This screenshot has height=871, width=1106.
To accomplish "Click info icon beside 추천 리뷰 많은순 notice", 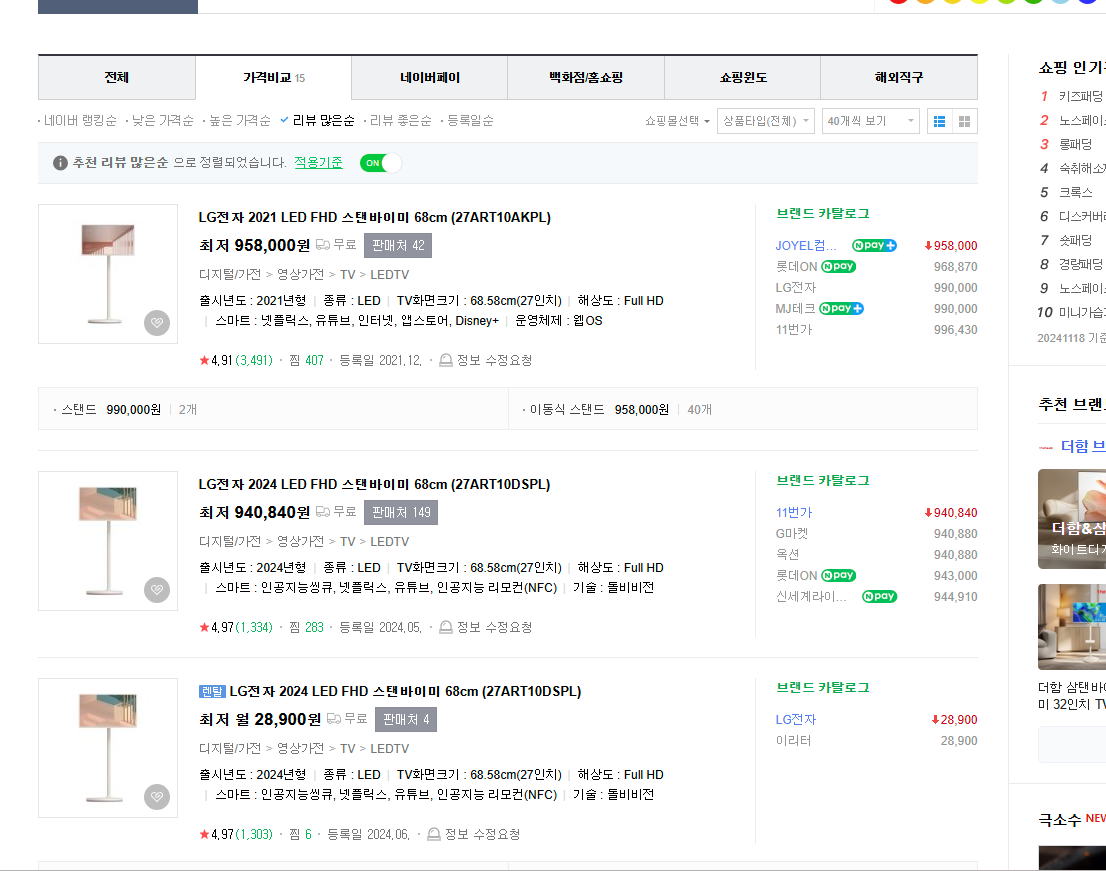I will [x=61, y=163].
